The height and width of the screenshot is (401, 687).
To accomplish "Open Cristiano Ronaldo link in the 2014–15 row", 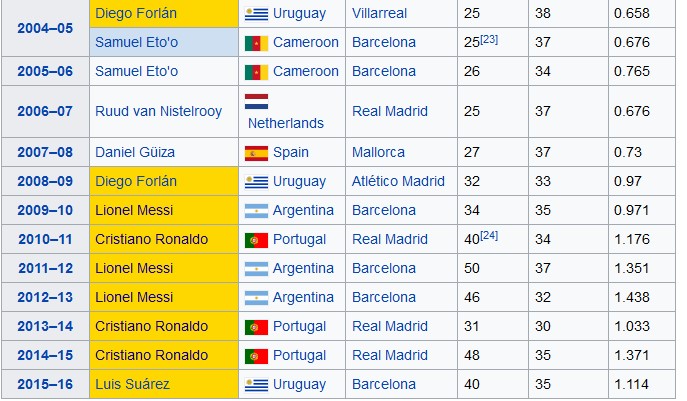I will 152,355.
